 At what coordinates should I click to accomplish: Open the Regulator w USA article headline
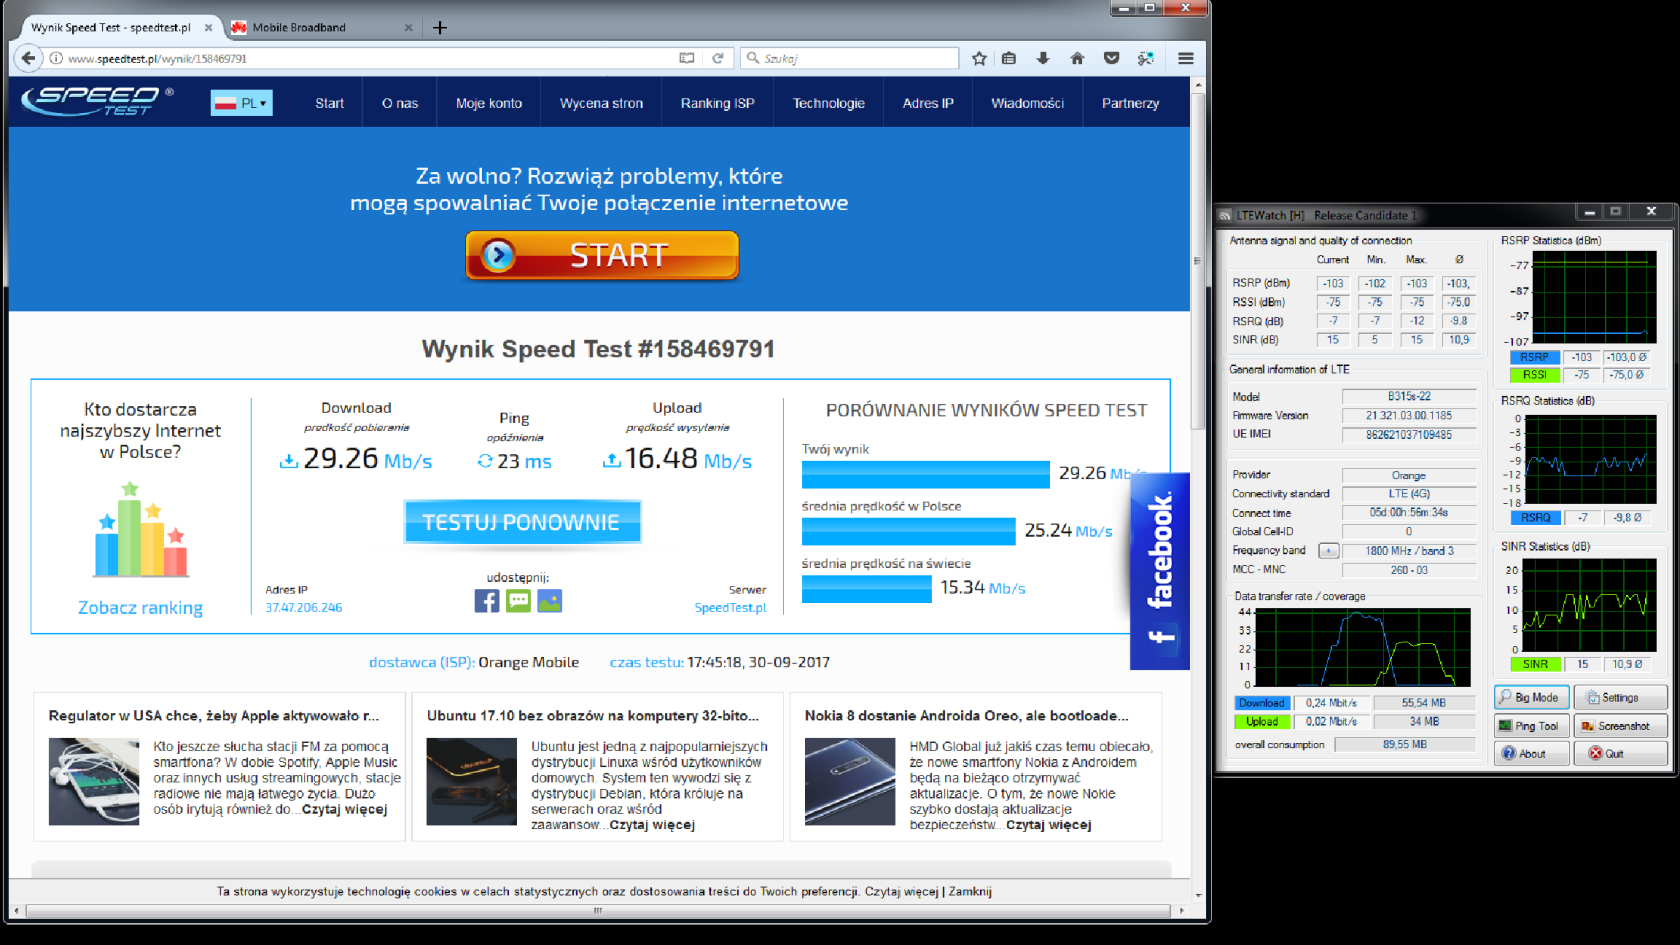click(x=214, y=716)
